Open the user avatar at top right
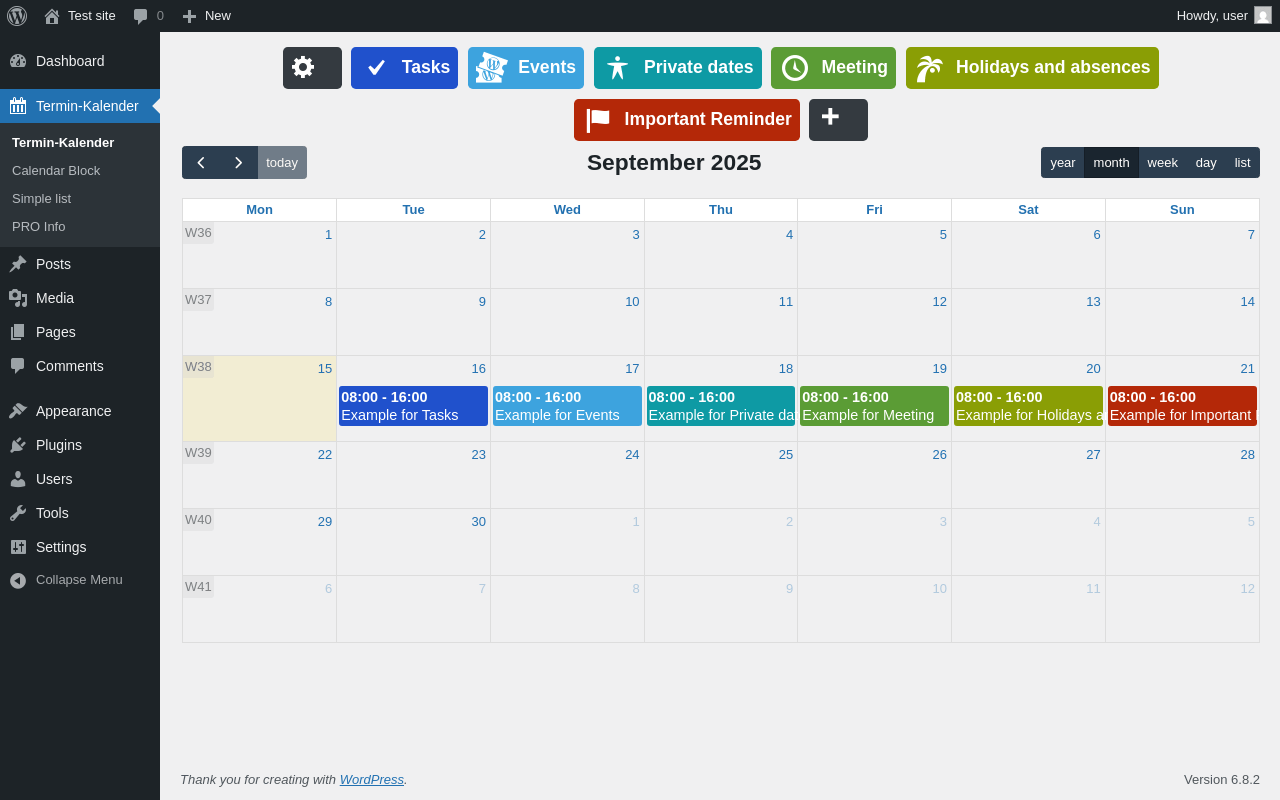Screen dimensions: 1280x800 pos(1263,15)
